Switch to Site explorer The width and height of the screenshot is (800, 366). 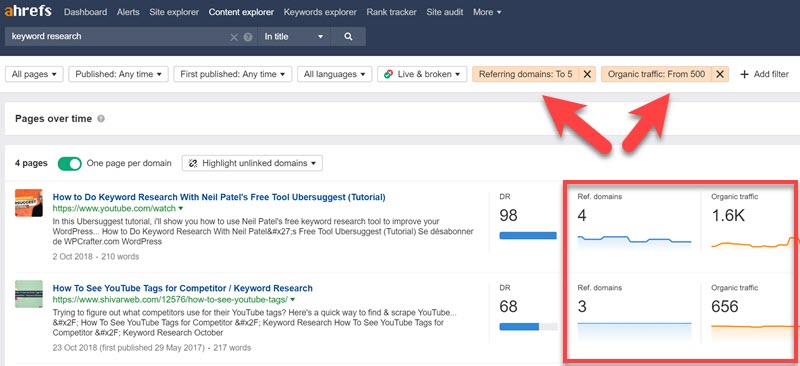coord(174,12)
